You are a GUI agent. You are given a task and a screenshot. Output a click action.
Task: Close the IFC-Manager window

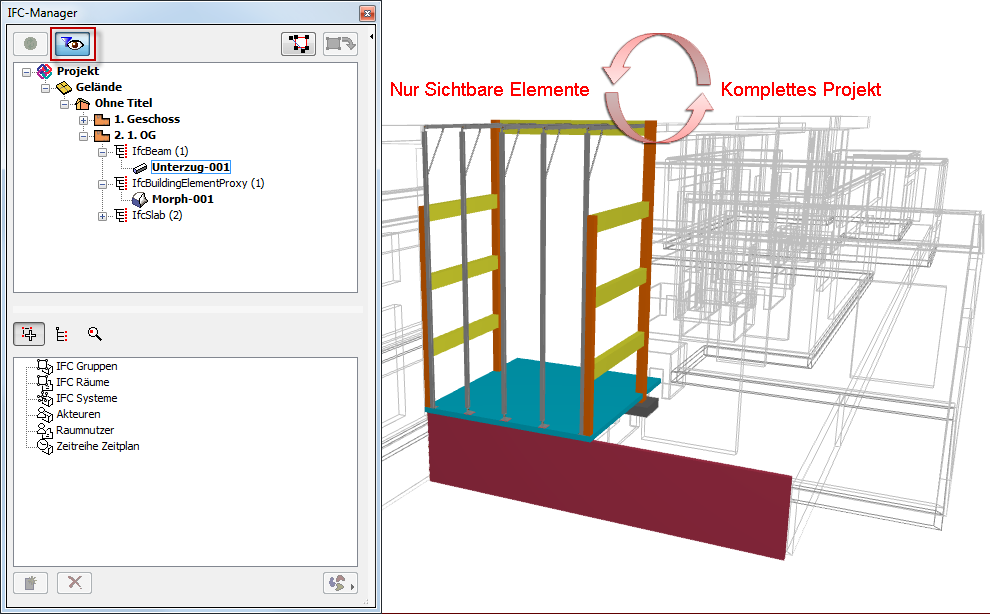pyautogui.click(x=367, y=13)
